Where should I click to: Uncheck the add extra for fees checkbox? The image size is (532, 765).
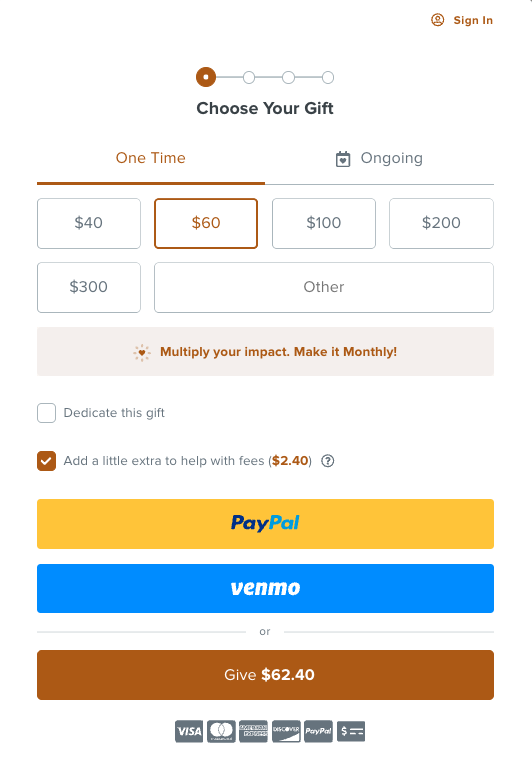pyautogui.click(x=46, y=461)
